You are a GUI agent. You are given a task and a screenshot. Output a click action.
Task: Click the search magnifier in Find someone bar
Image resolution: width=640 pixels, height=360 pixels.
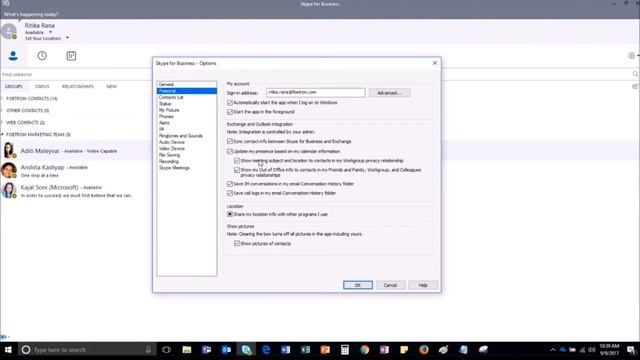[636, 74]
